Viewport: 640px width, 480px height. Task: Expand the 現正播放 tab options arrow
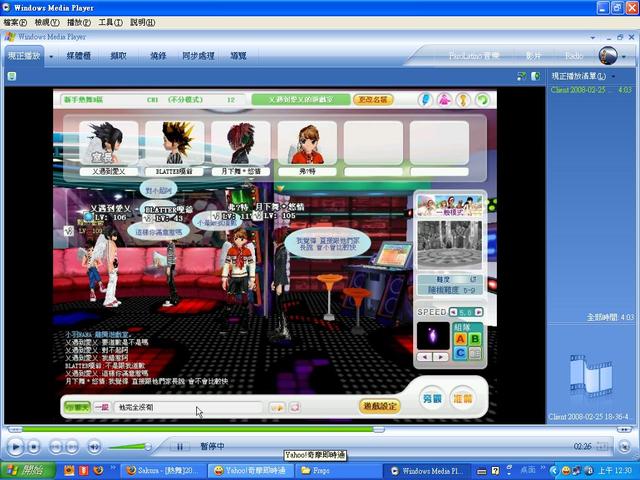(x=51, y=56)
